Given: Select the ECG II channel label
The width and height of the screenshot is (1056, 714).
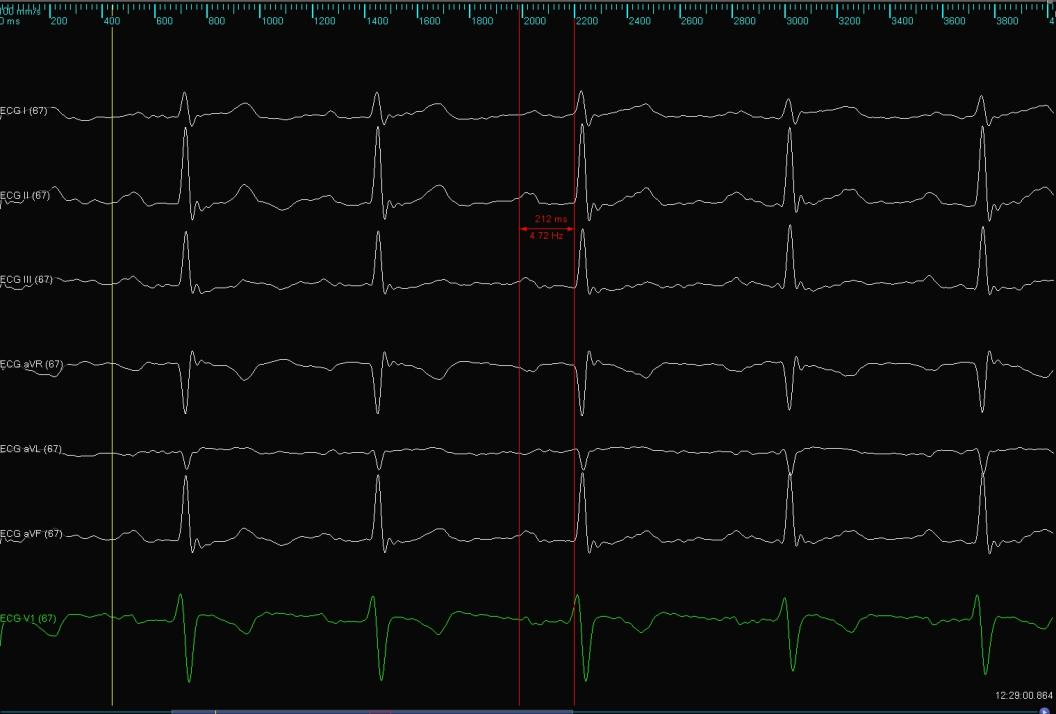Looking at the screenshot, I should (25, 196).
